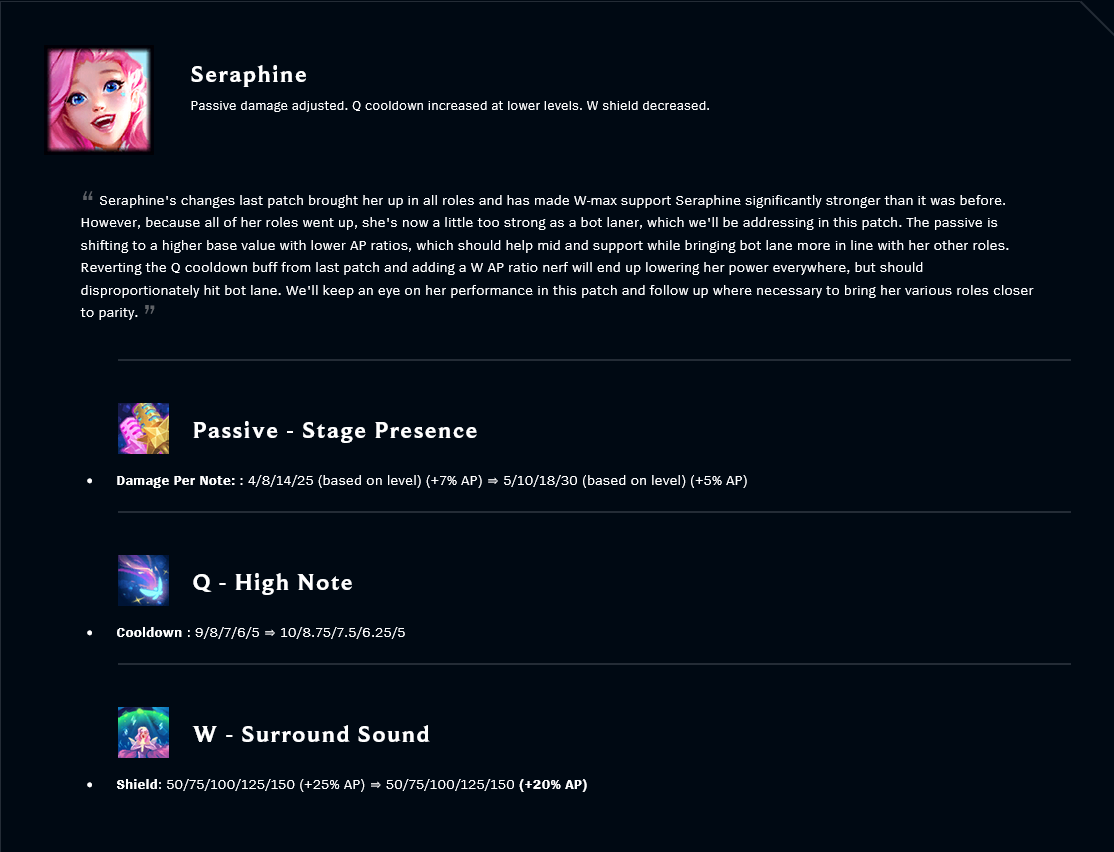Click the bullet before Shield stat
Screen dimensions: 1114x852
[90, 785]
